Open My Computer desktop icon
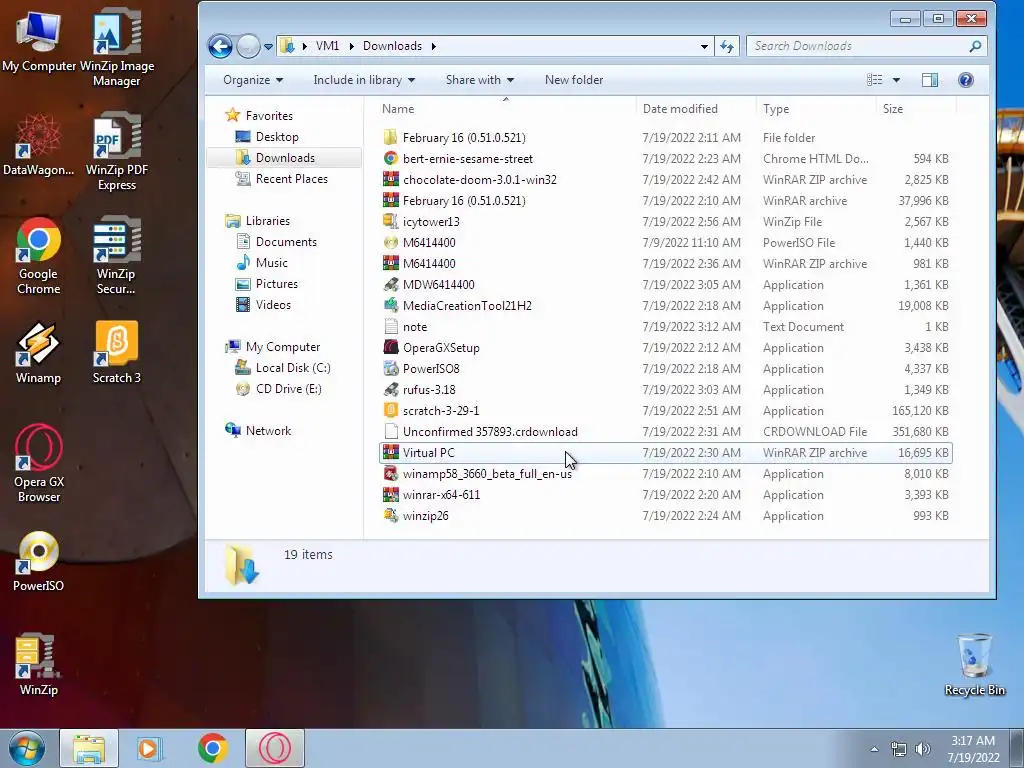The height and width of the screenshot is (768, 1024). (39, 40)
